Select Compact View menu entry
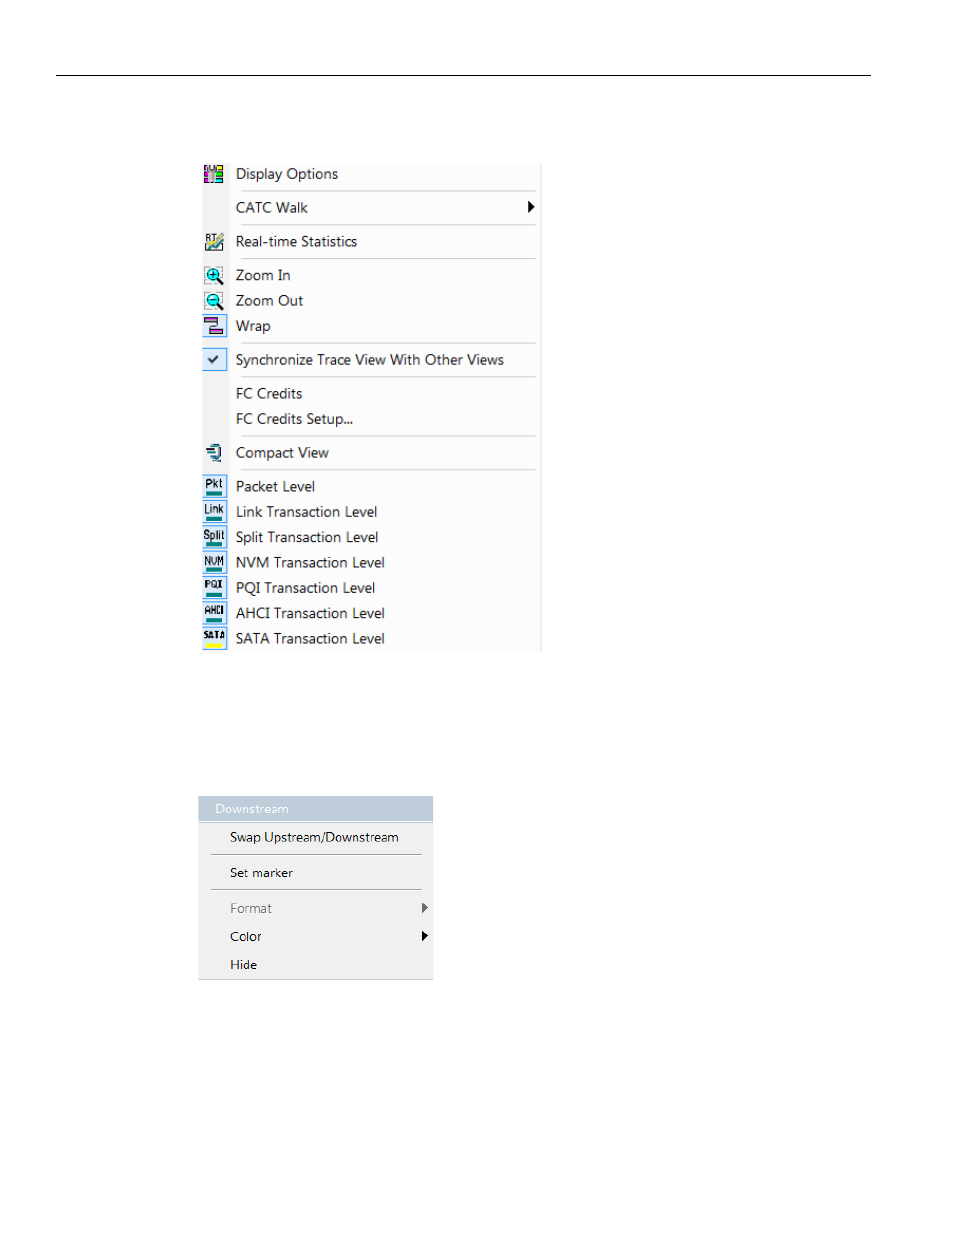 pyautogui.click(x=282, y=453)
